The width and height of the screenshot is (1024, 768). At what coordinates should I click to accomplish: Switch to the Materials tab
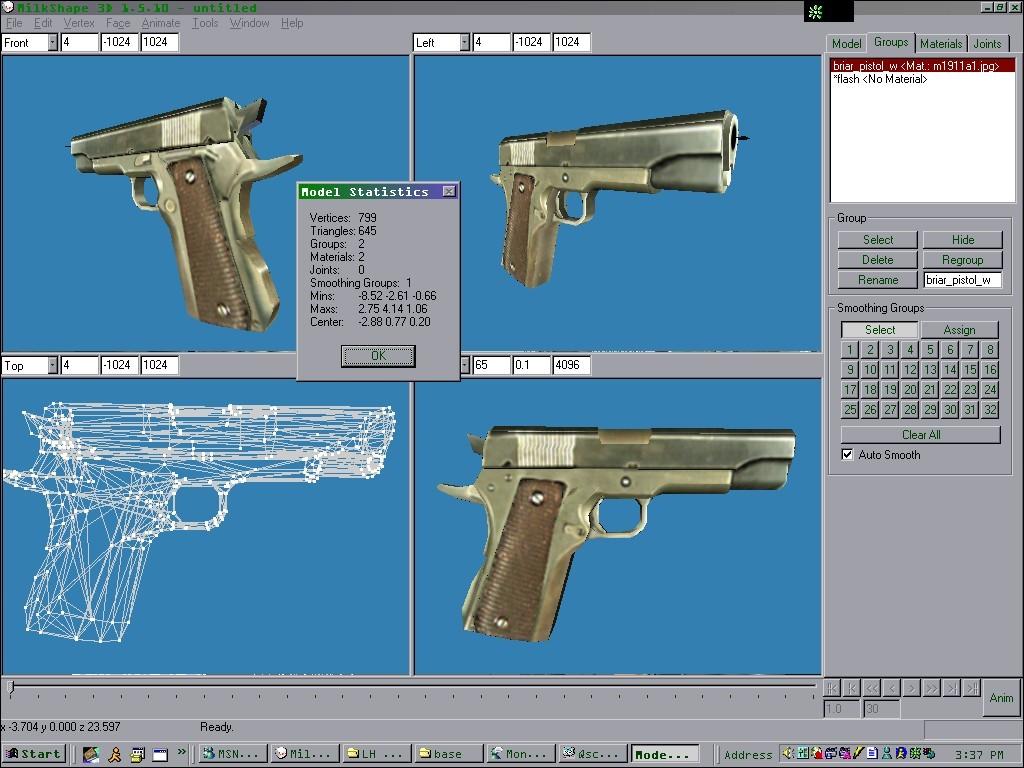[x=940, y=43]
